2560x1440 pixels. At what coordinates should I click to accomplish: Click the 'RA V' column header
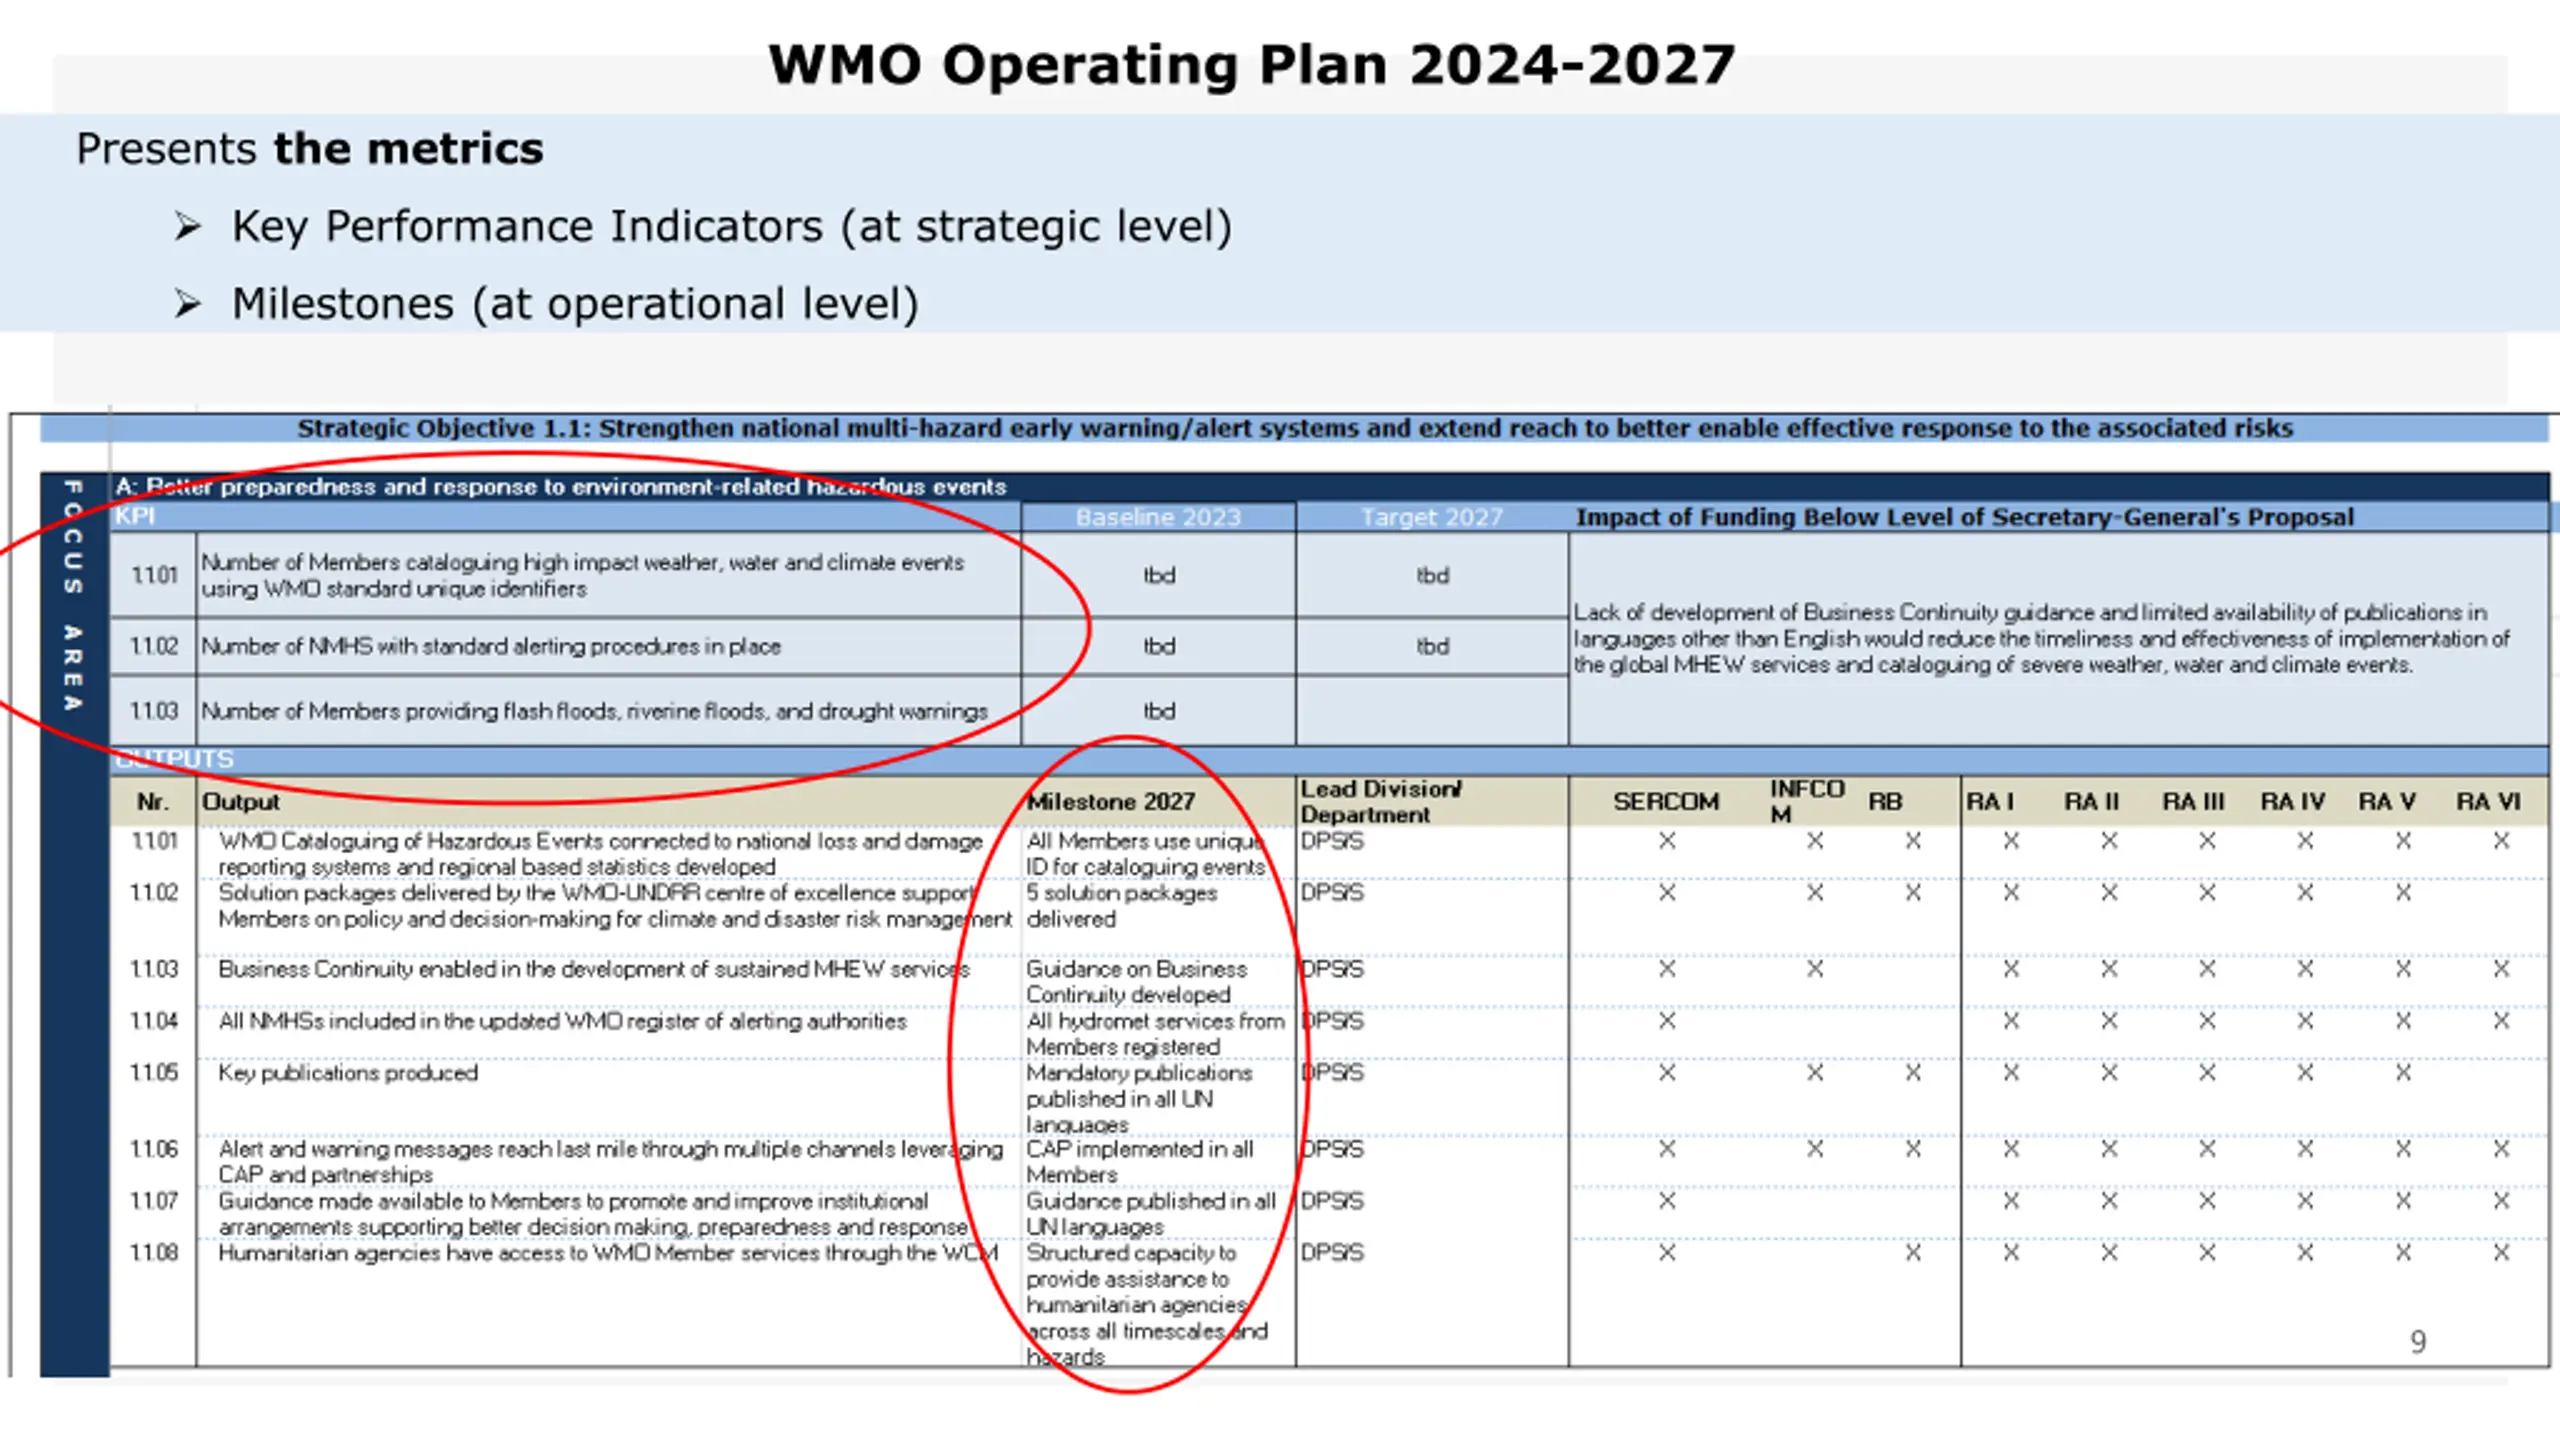tap(2387, 802)
